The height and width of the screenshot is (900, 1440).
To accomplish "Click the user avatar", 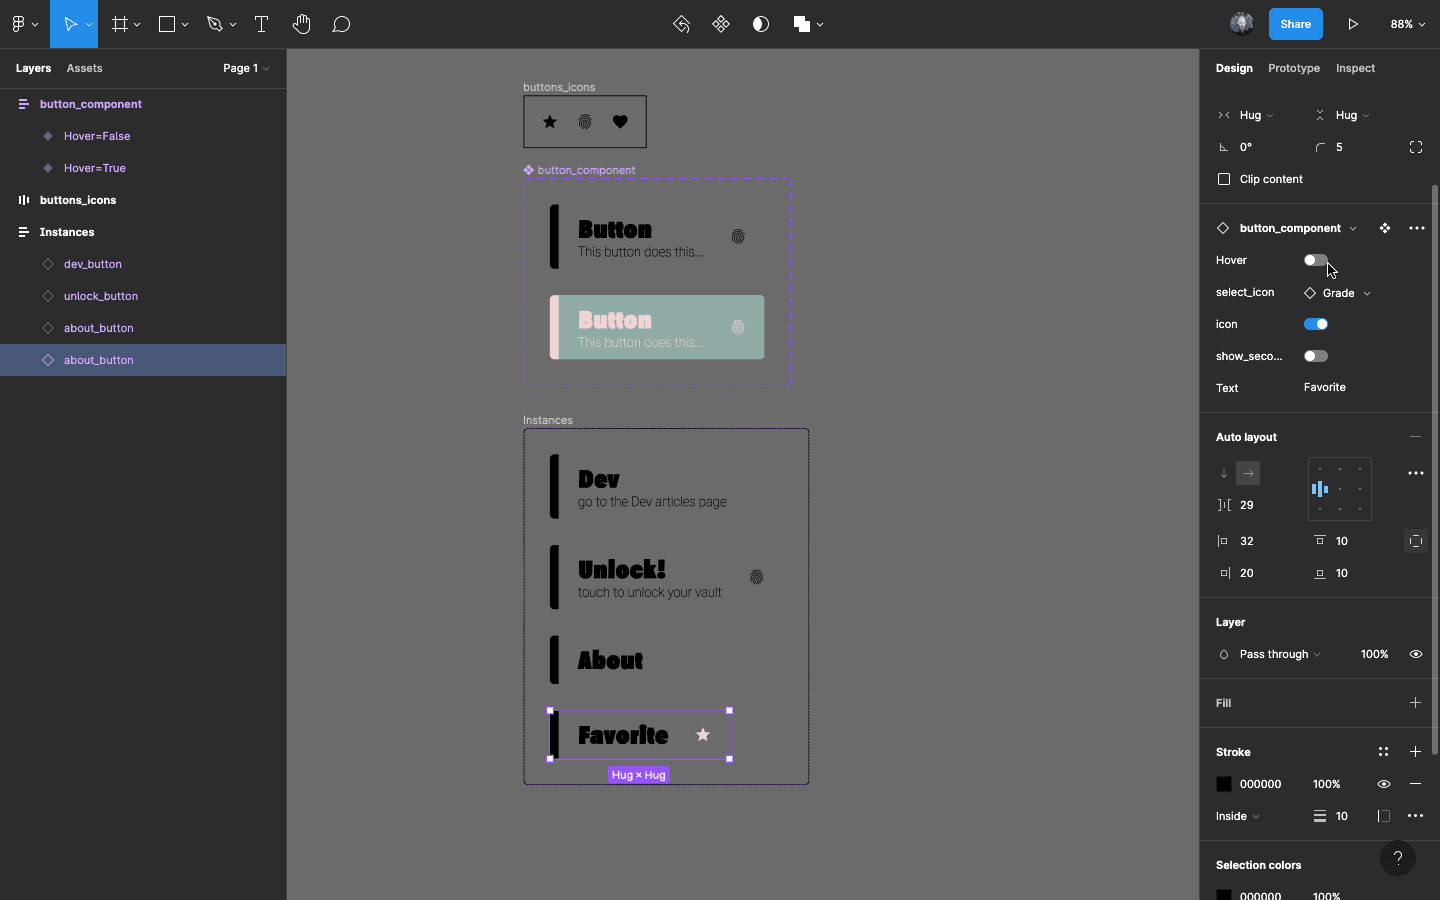I will (x=1241, y=24).
